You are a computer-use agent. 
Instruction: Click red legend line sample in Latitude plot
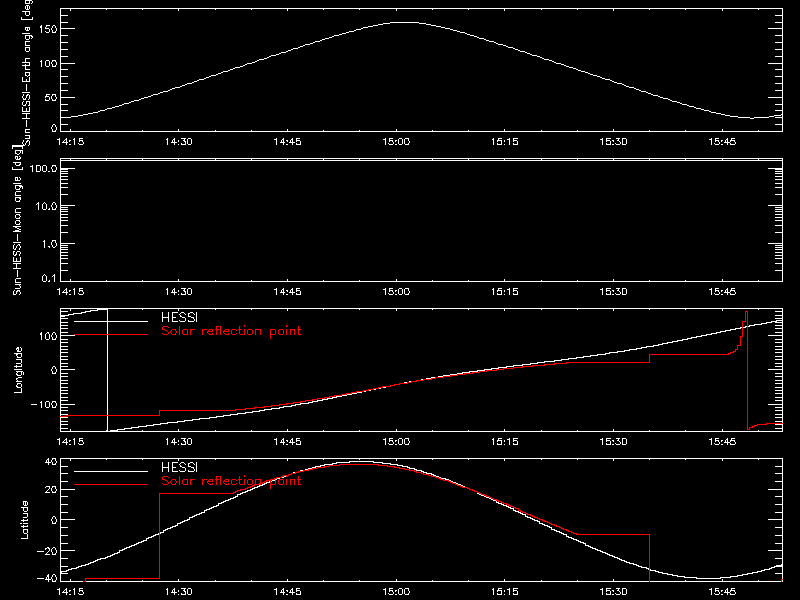point(111,485)
